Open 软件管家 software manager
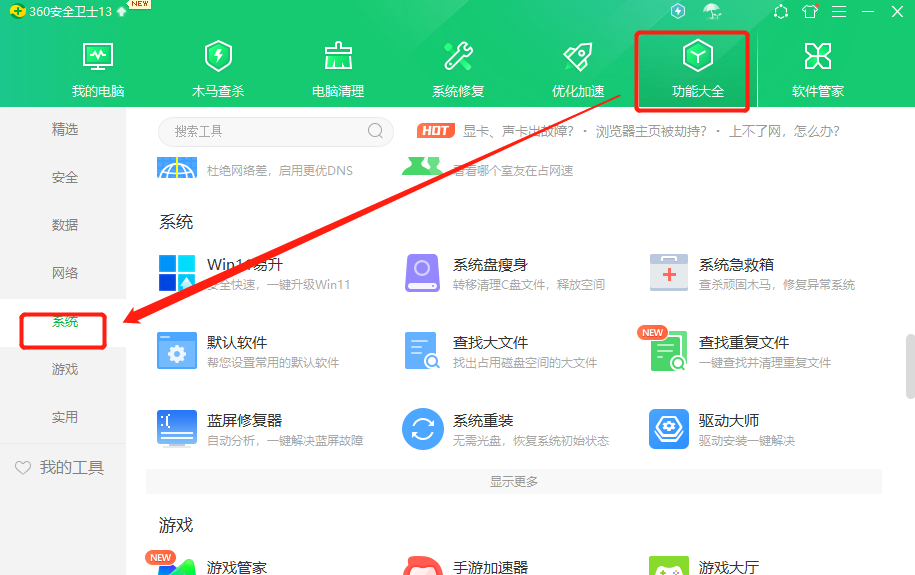Image resolution: width=915 pixels, height=575 pixels. click(818, 69)
